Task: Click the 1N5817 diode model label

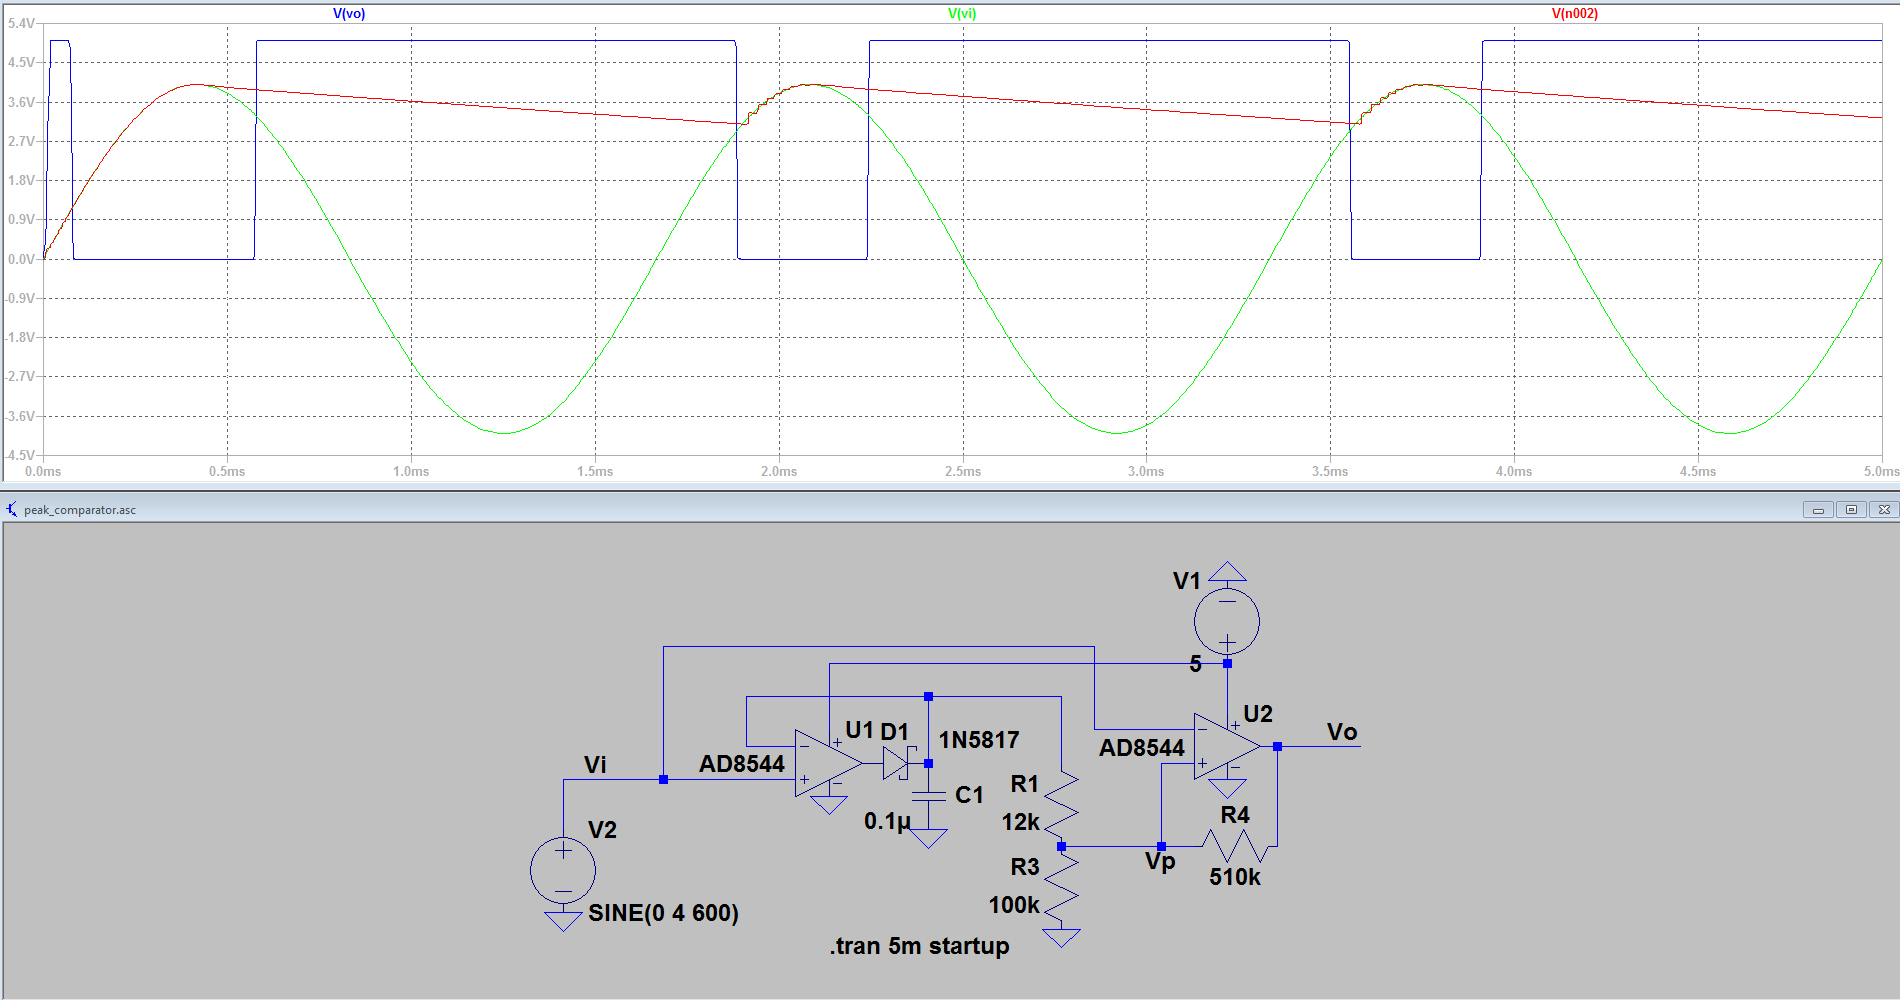Action: coord(978,740)
